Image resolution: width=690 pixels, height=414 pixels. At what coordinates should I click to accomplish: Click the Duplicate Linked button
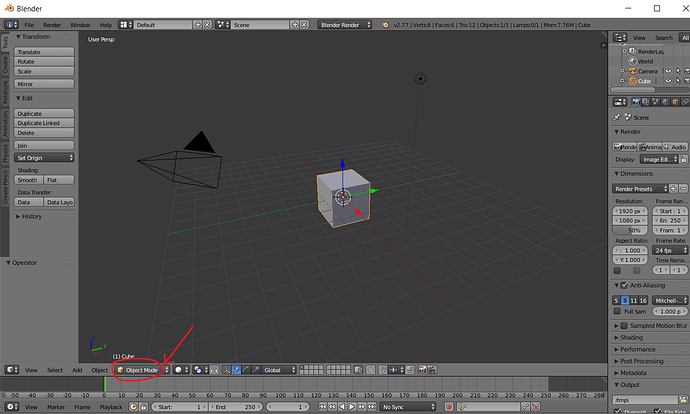(x=44, y=123)
